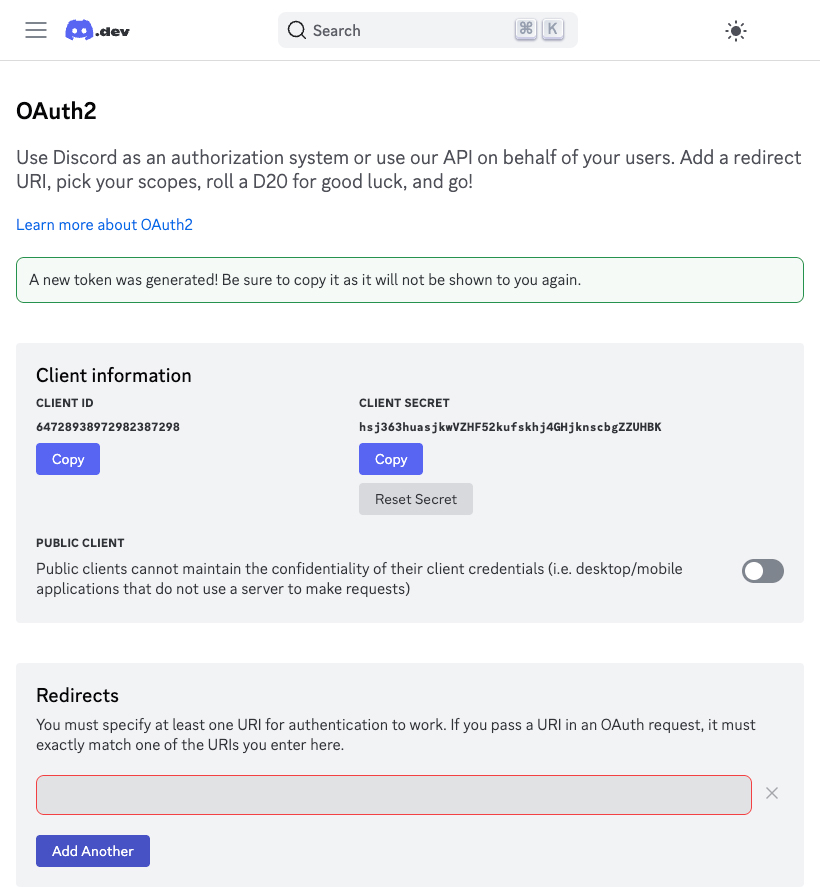The image size is (820, 887).
Task: Click the K key shortcut badge
Action: [553, 29]
